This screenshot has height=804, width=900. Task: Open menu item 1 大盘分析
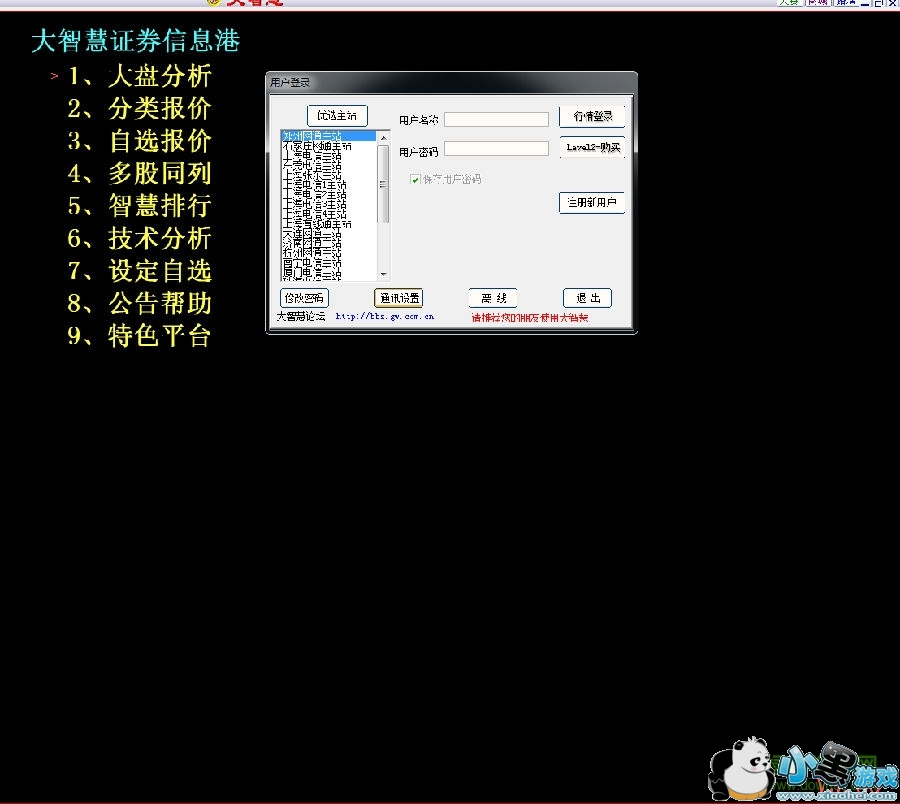140,76
